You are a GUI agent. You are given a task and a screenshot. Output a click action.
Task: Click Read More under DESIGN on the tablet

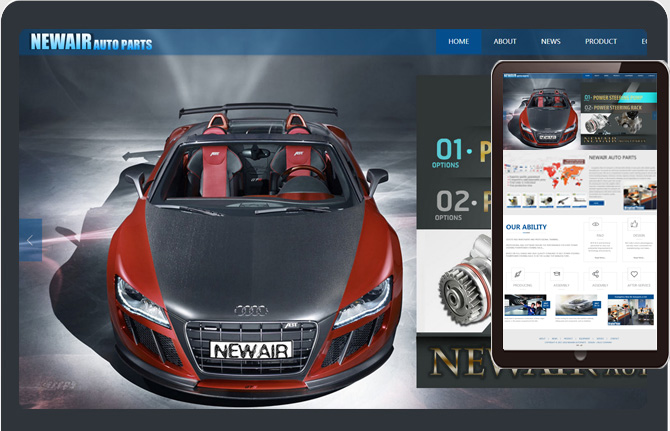pos(638,258)
